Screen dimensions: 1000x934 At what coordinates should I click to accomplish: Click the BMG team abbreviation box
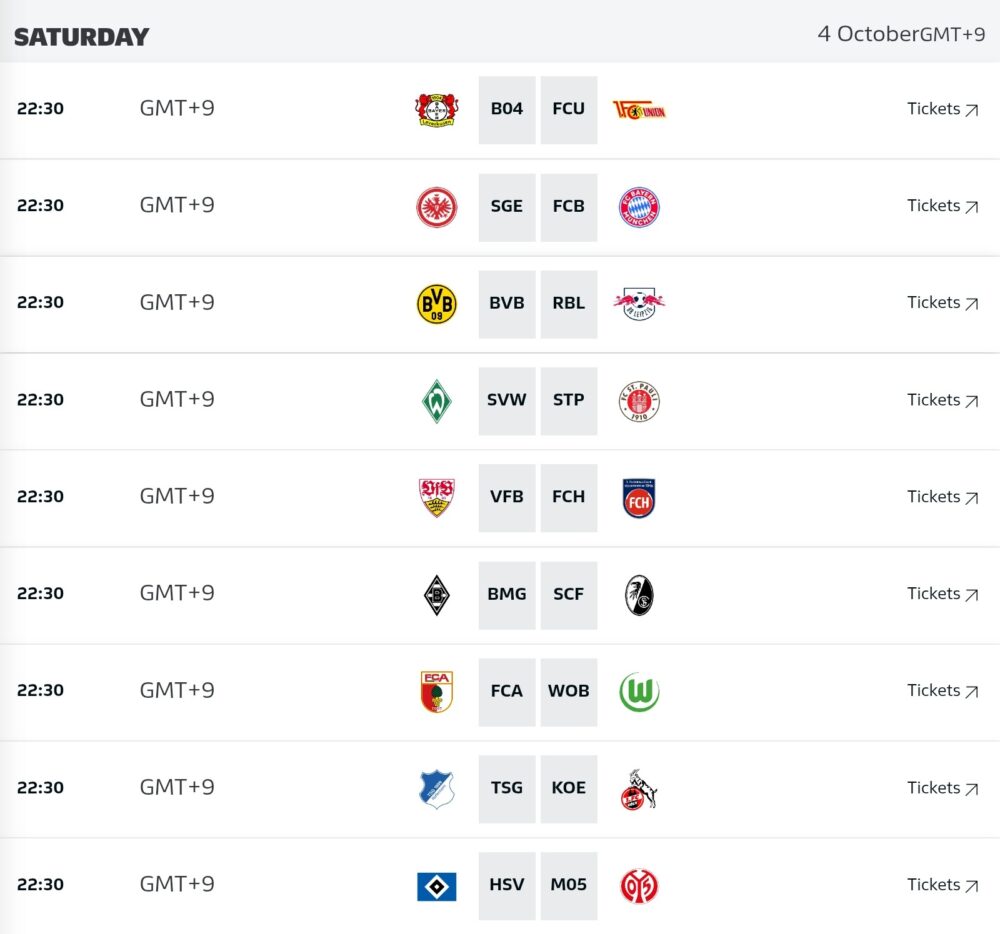tap(507, 595)
